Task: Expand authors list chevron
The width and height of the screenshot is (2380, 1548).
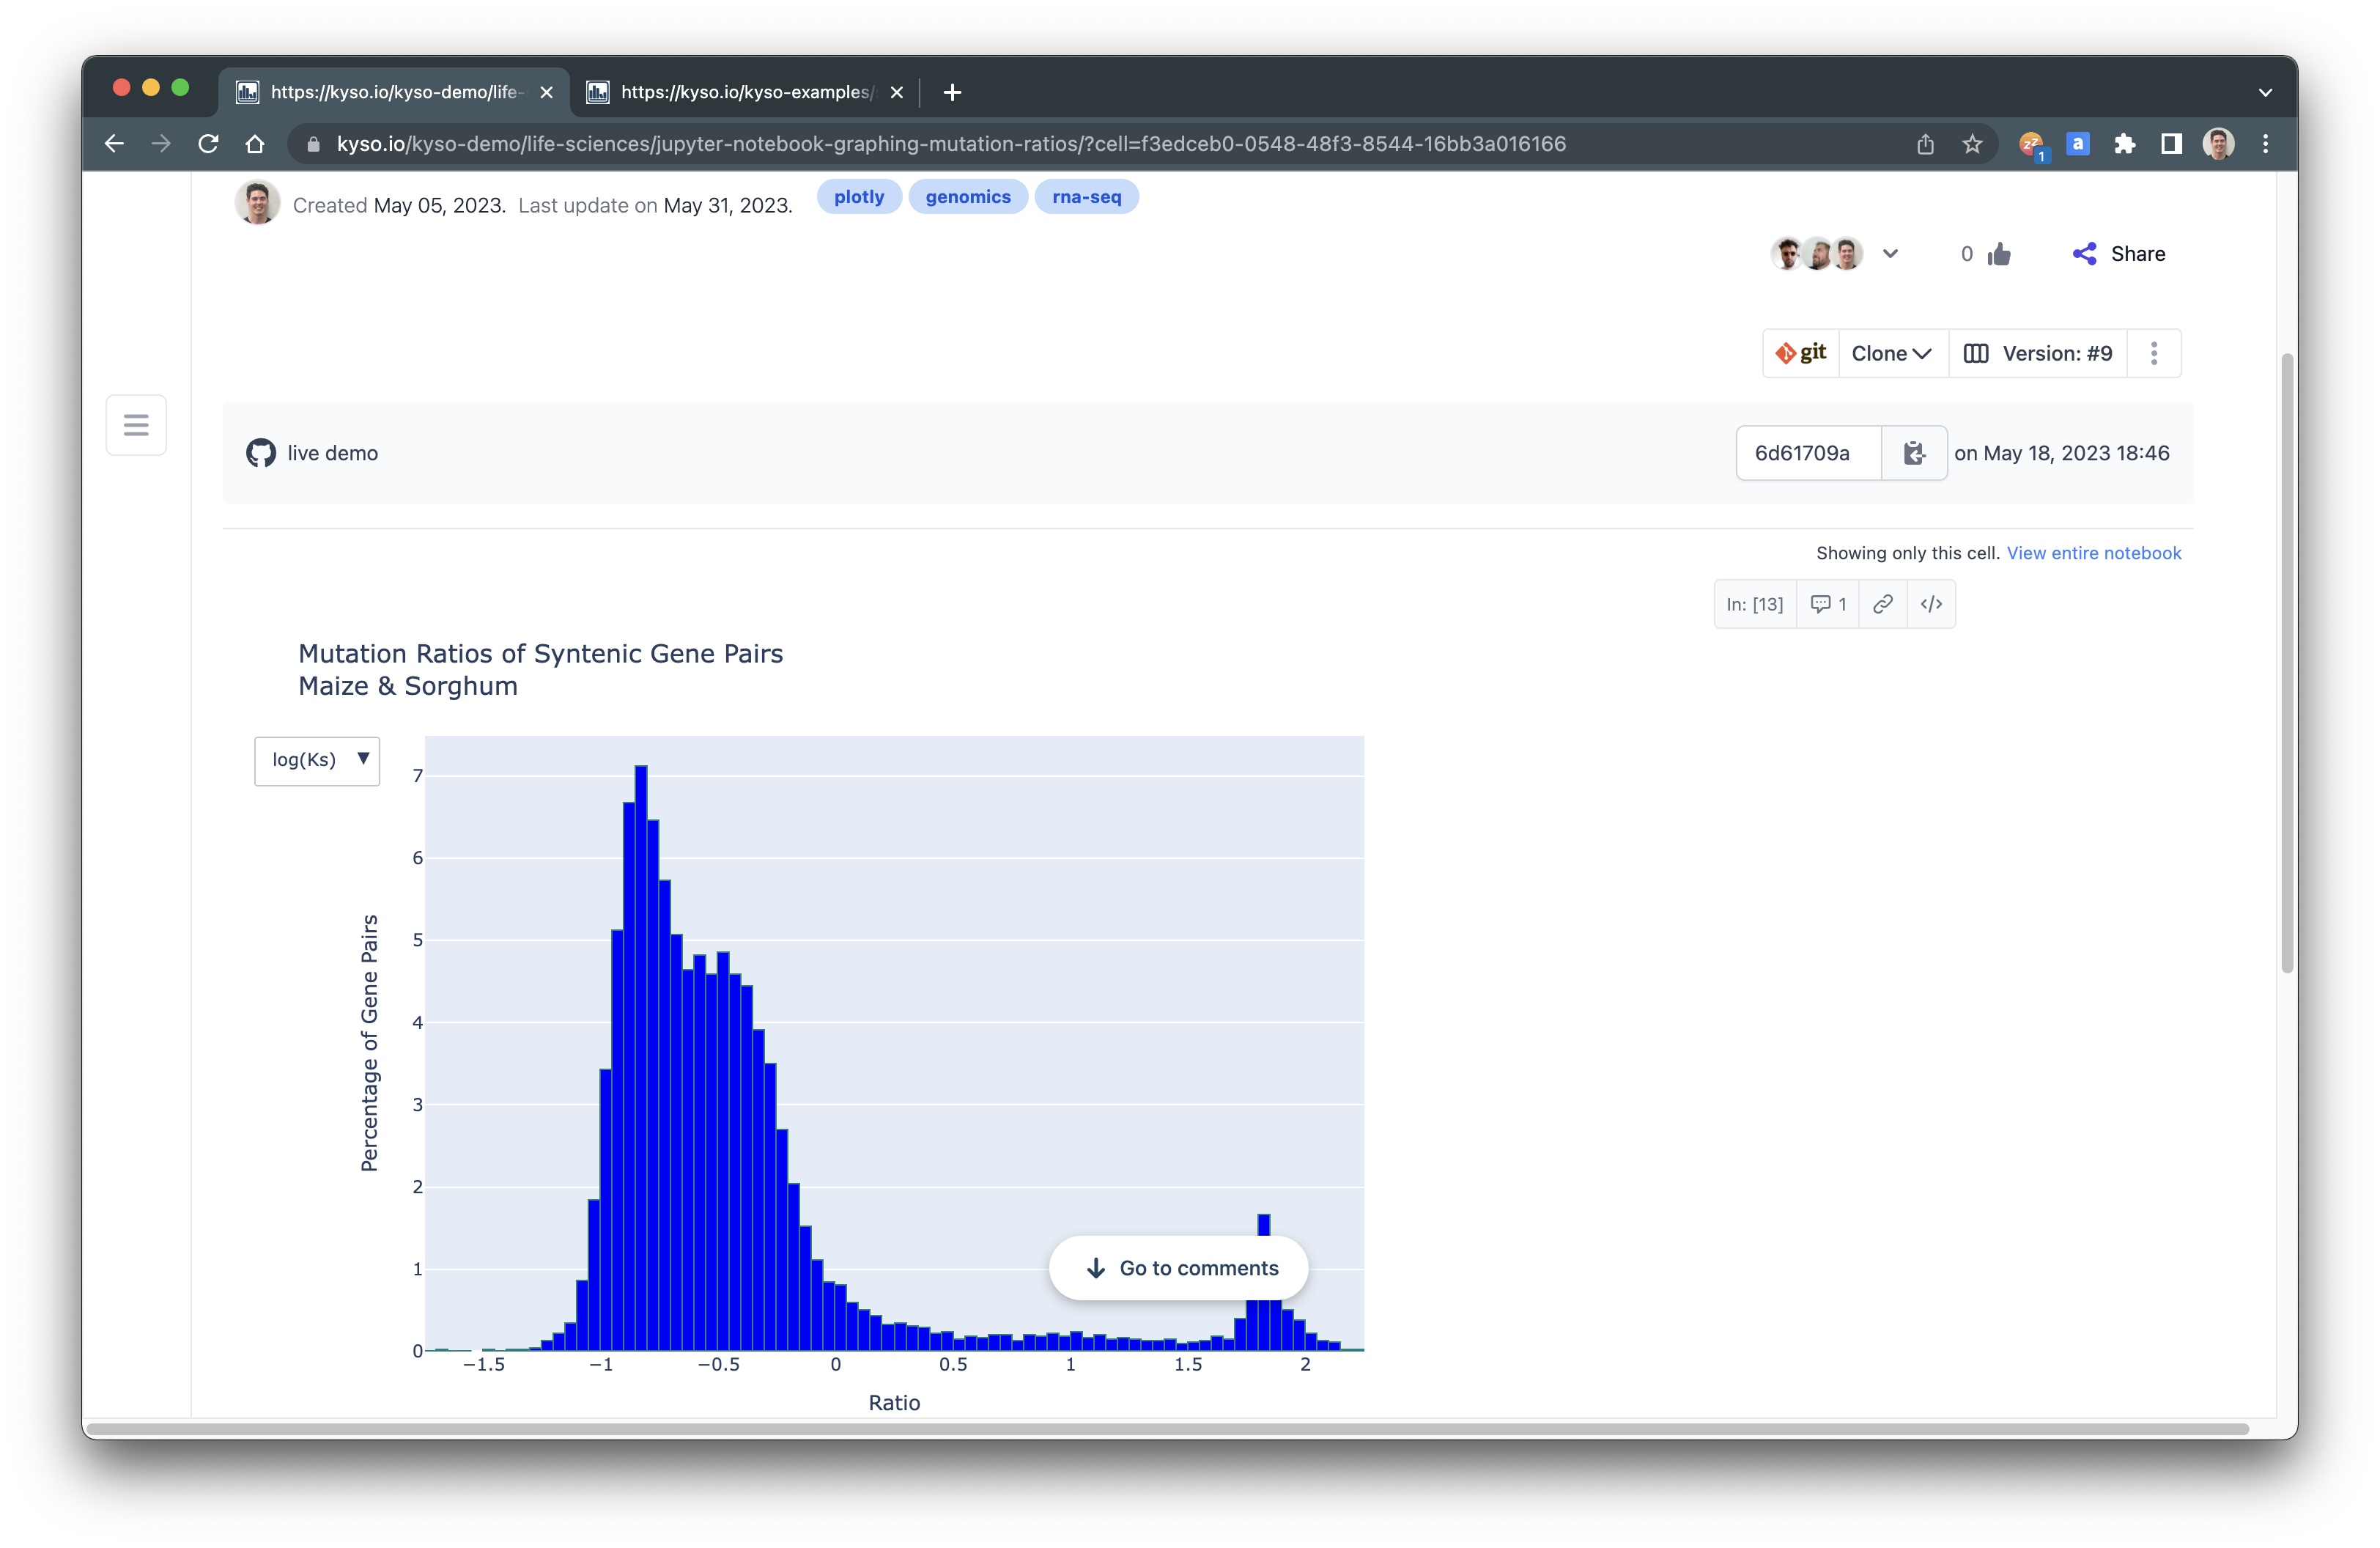Action: point(1890,254)
